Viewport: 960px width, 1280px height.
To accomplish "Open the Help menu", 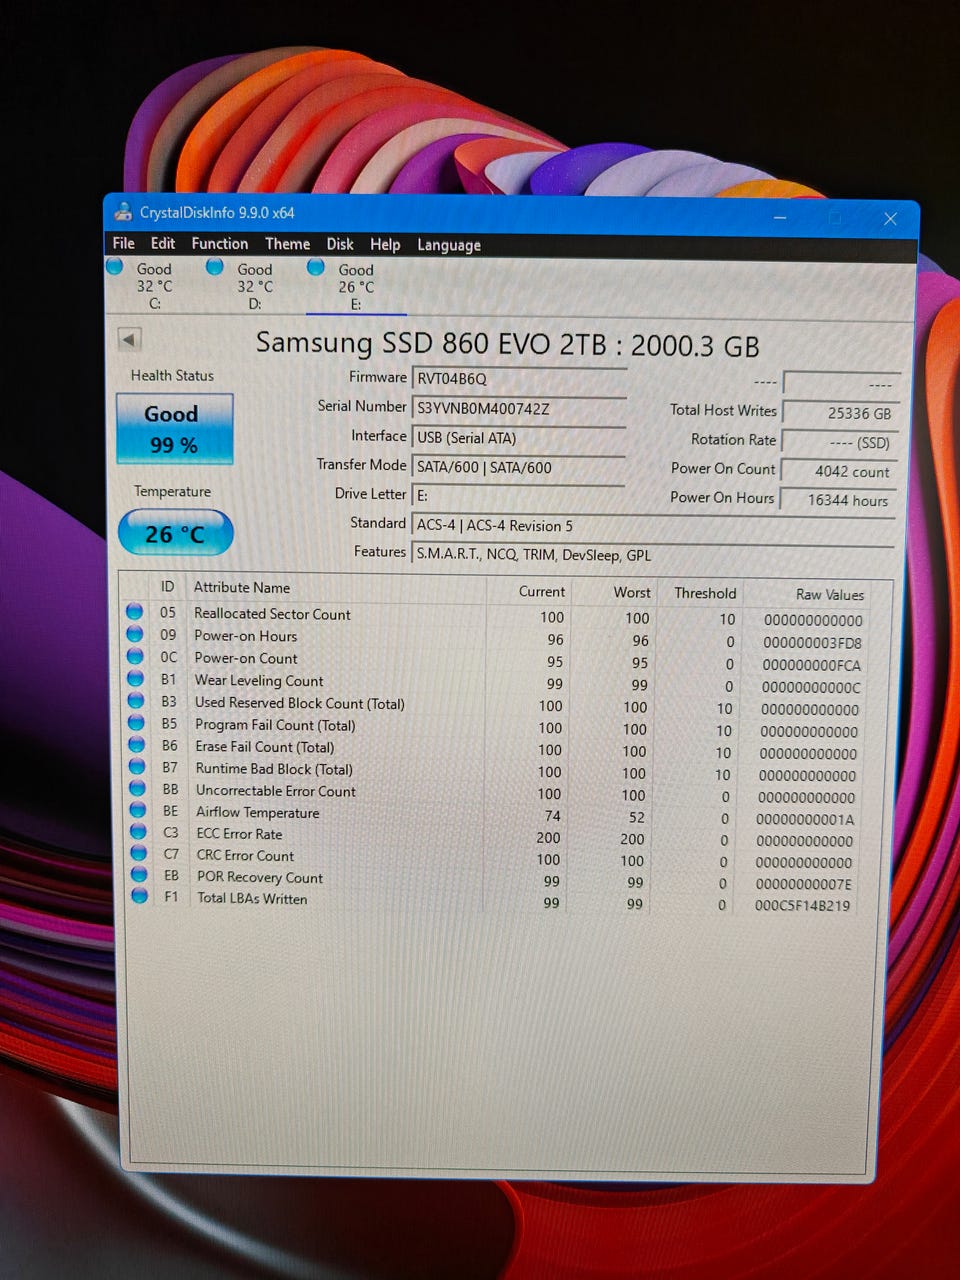I will (x=385, y=245).
